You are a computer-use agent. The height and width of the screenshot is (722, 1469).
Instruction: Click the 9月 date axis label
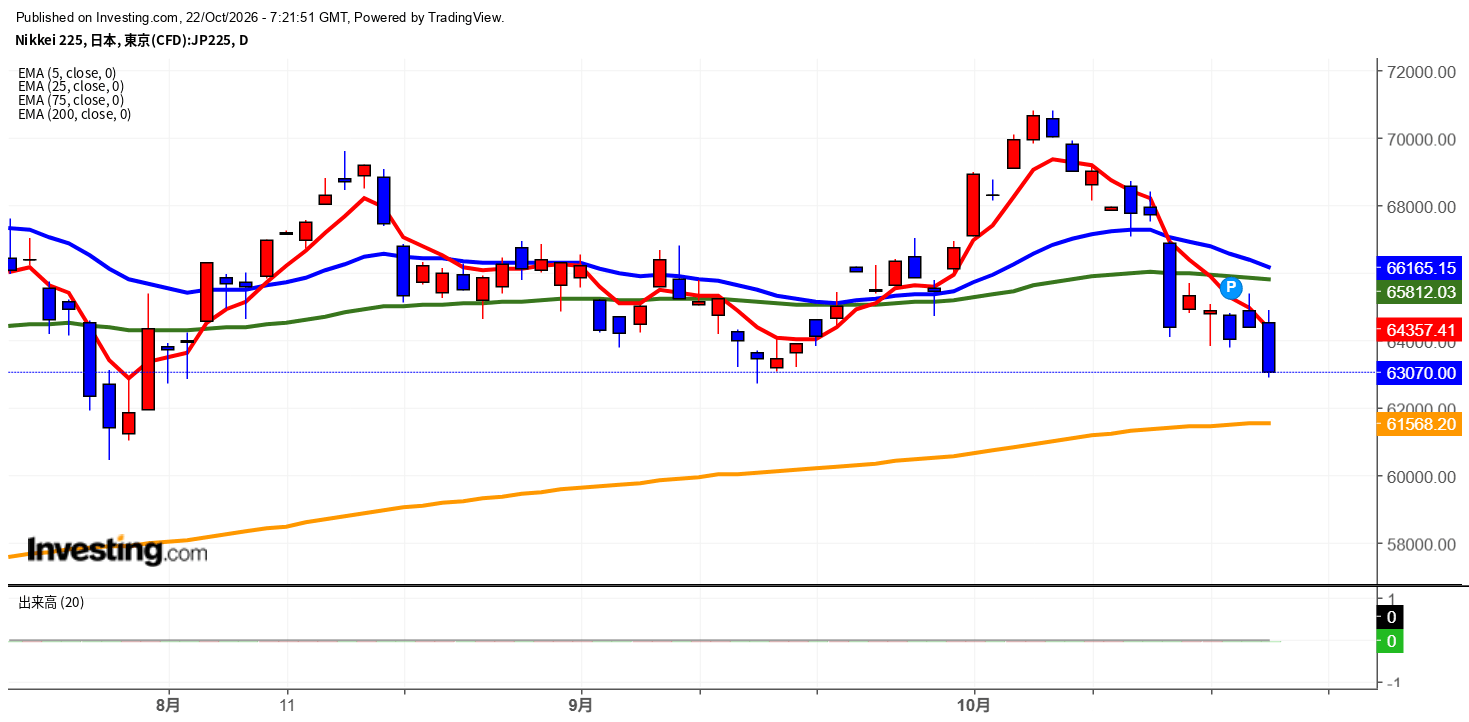(x=580, y=704)
